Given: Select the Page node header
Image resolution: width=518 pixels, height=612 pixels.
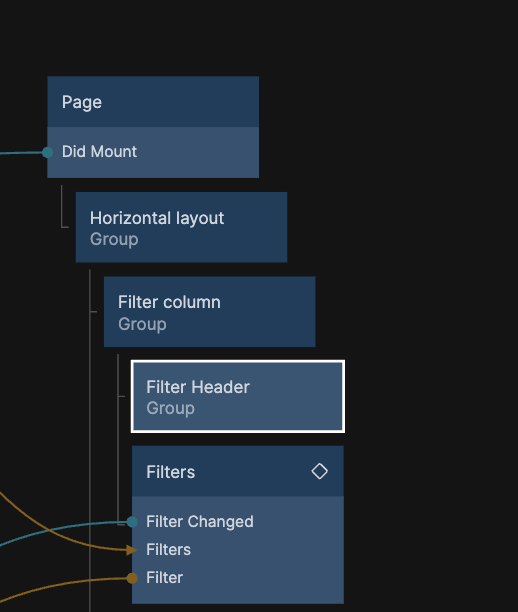Looking at the screenshot, I should 153,102.
